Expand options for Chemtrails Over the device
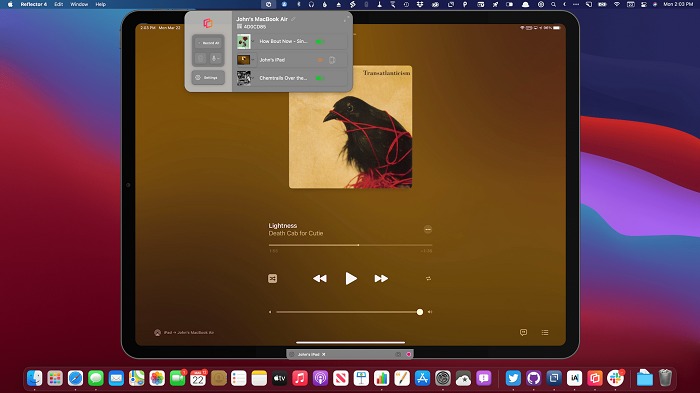Image resolution: width=700 pixels, height=393 pixels. tap(253, 78)
